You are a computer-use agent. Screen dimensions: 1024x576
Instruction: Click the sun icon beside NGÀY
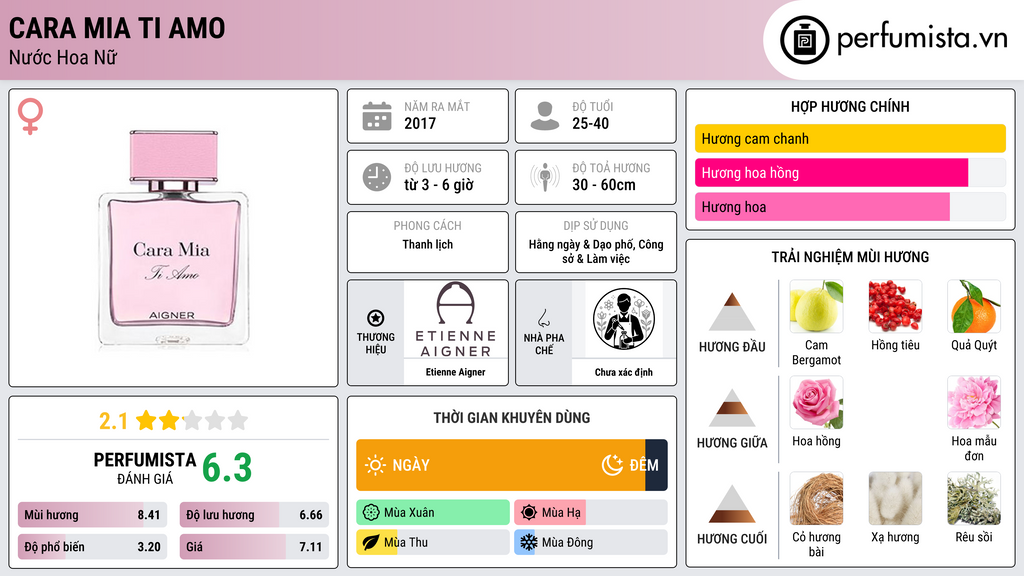tap(376, 465)
